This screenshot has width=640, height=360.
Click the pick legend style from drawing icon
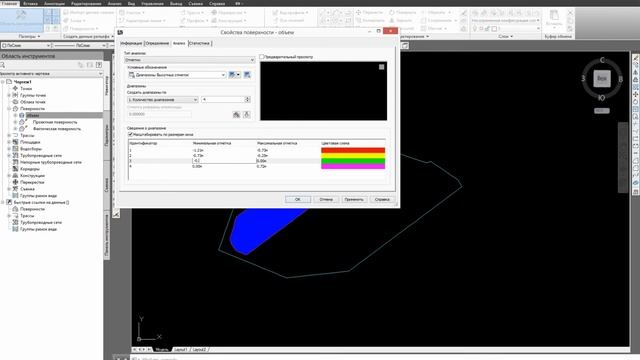(247, 75)
